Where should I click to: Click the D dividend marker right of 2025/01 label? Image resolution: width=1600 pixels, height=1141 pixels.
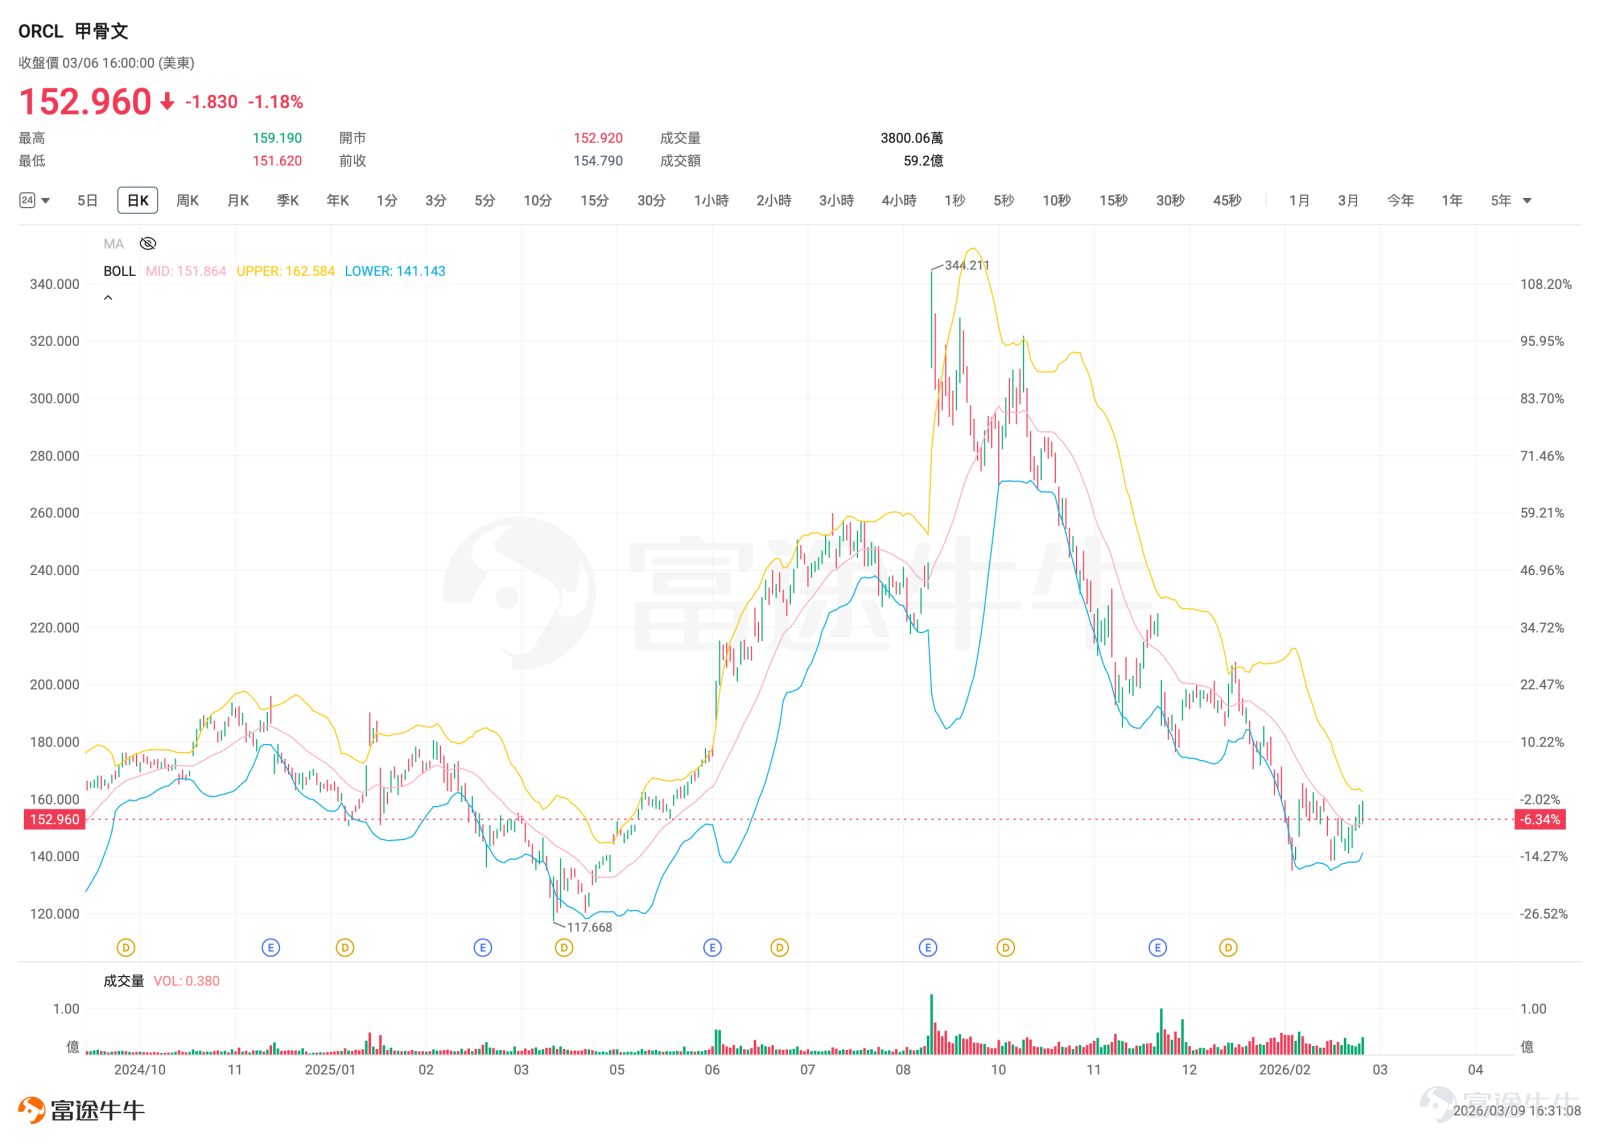tap(345, 947)
